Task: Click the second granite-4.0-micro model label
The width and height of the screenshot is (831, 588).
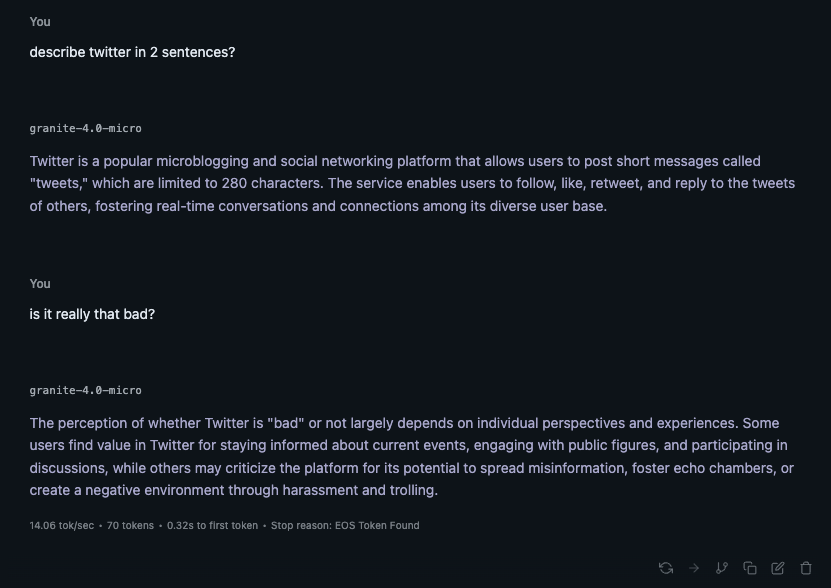Action: point(85,391)
